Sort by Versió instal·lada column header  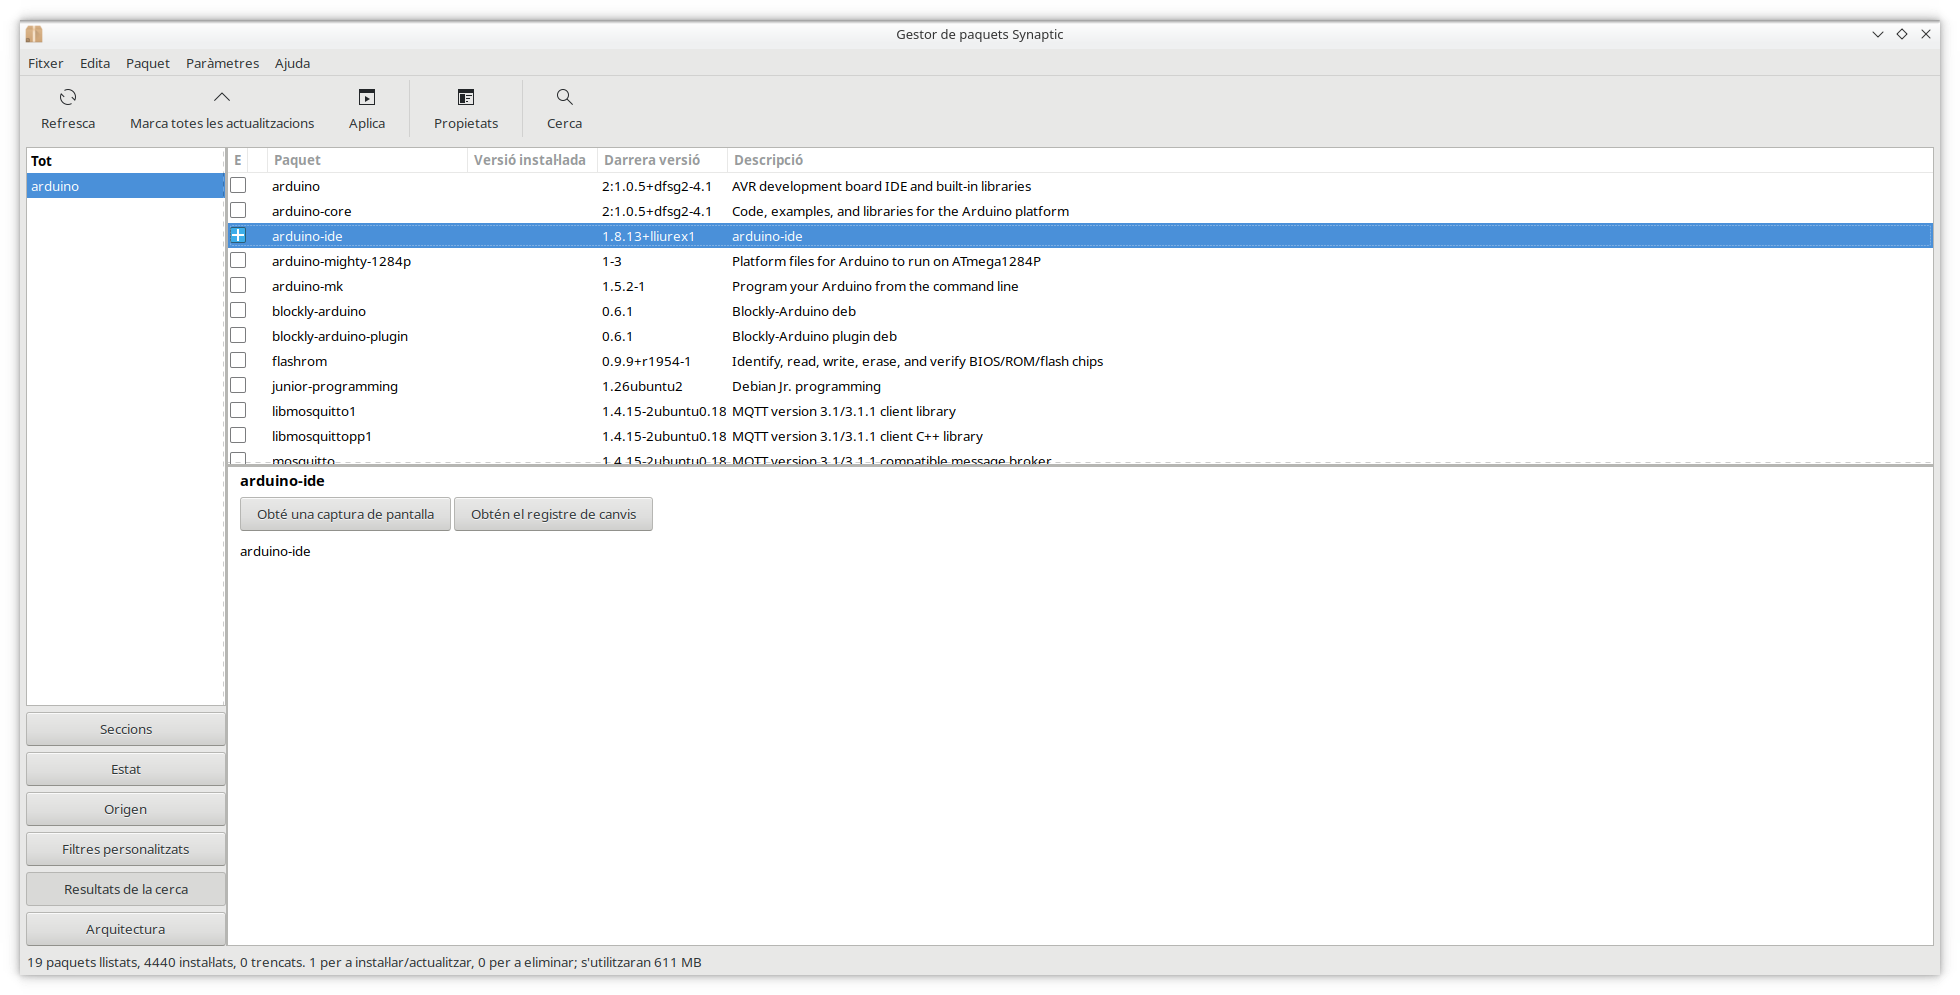[532, 160]
